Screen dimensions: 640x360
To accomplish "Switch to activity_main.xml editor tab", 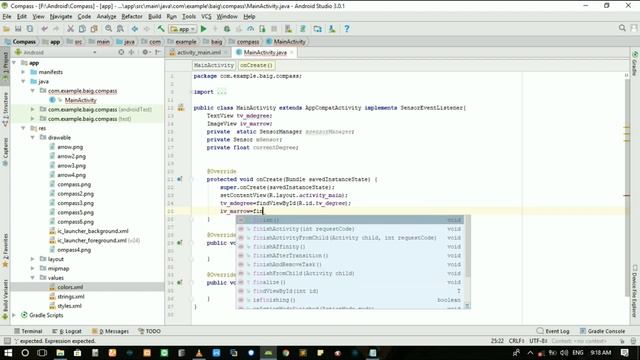I will pyautogui.click(x=199, y=53).
